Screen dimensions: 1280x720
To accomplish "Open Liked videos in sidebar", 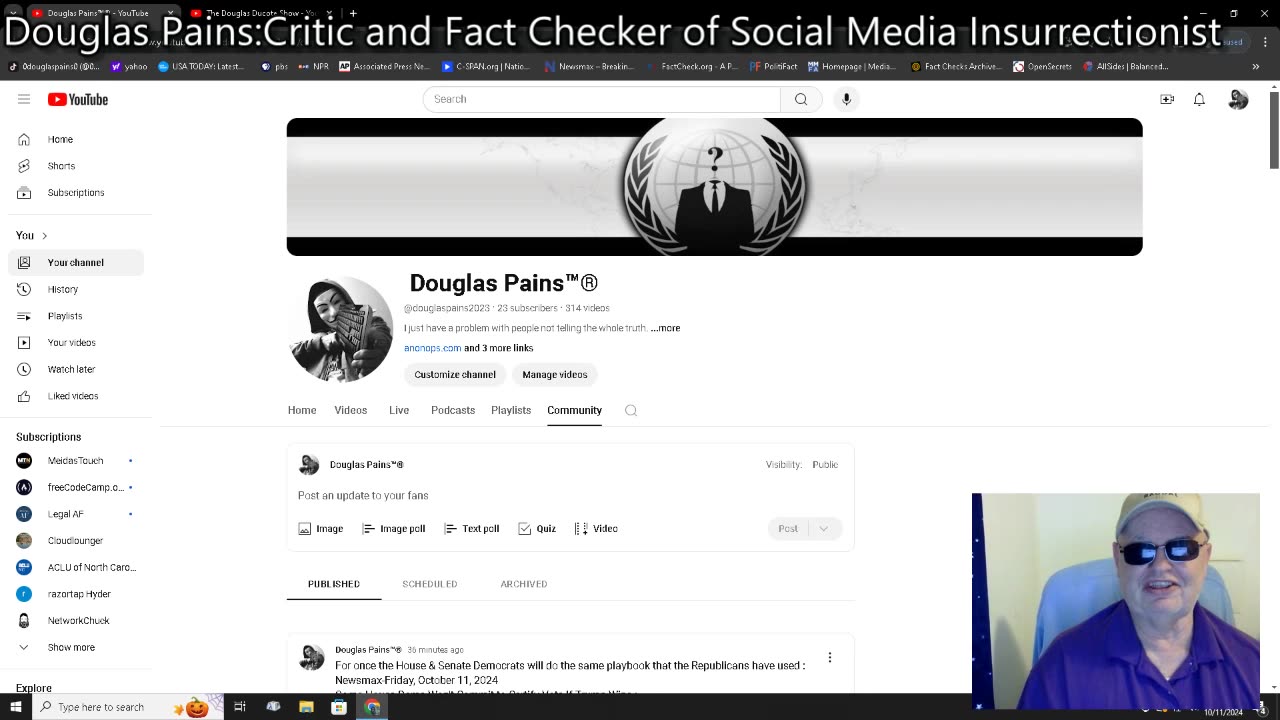I will point(76,396).
